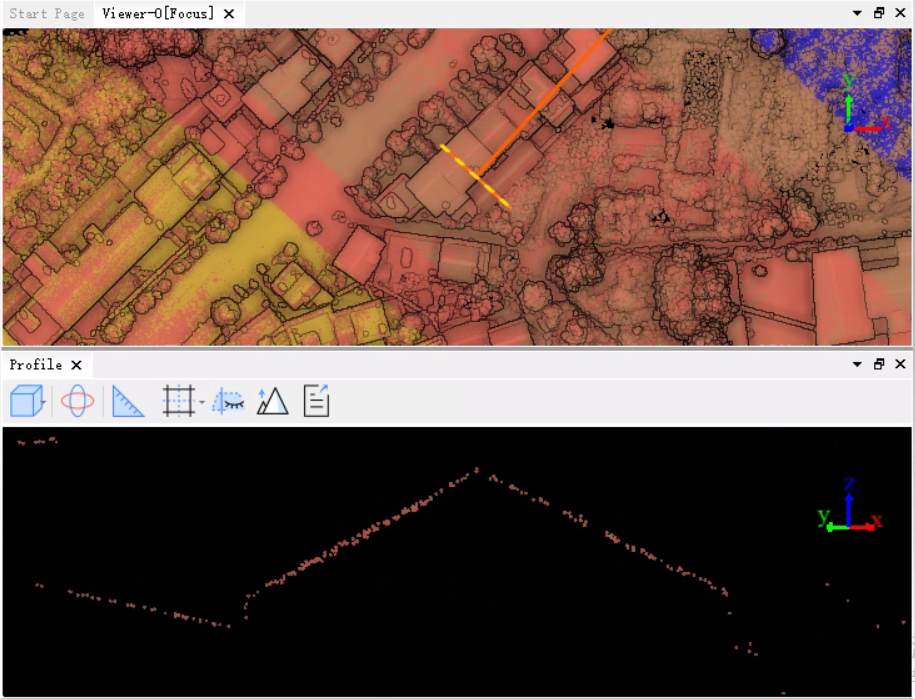Close the Profile tab with X

point(77,365)
